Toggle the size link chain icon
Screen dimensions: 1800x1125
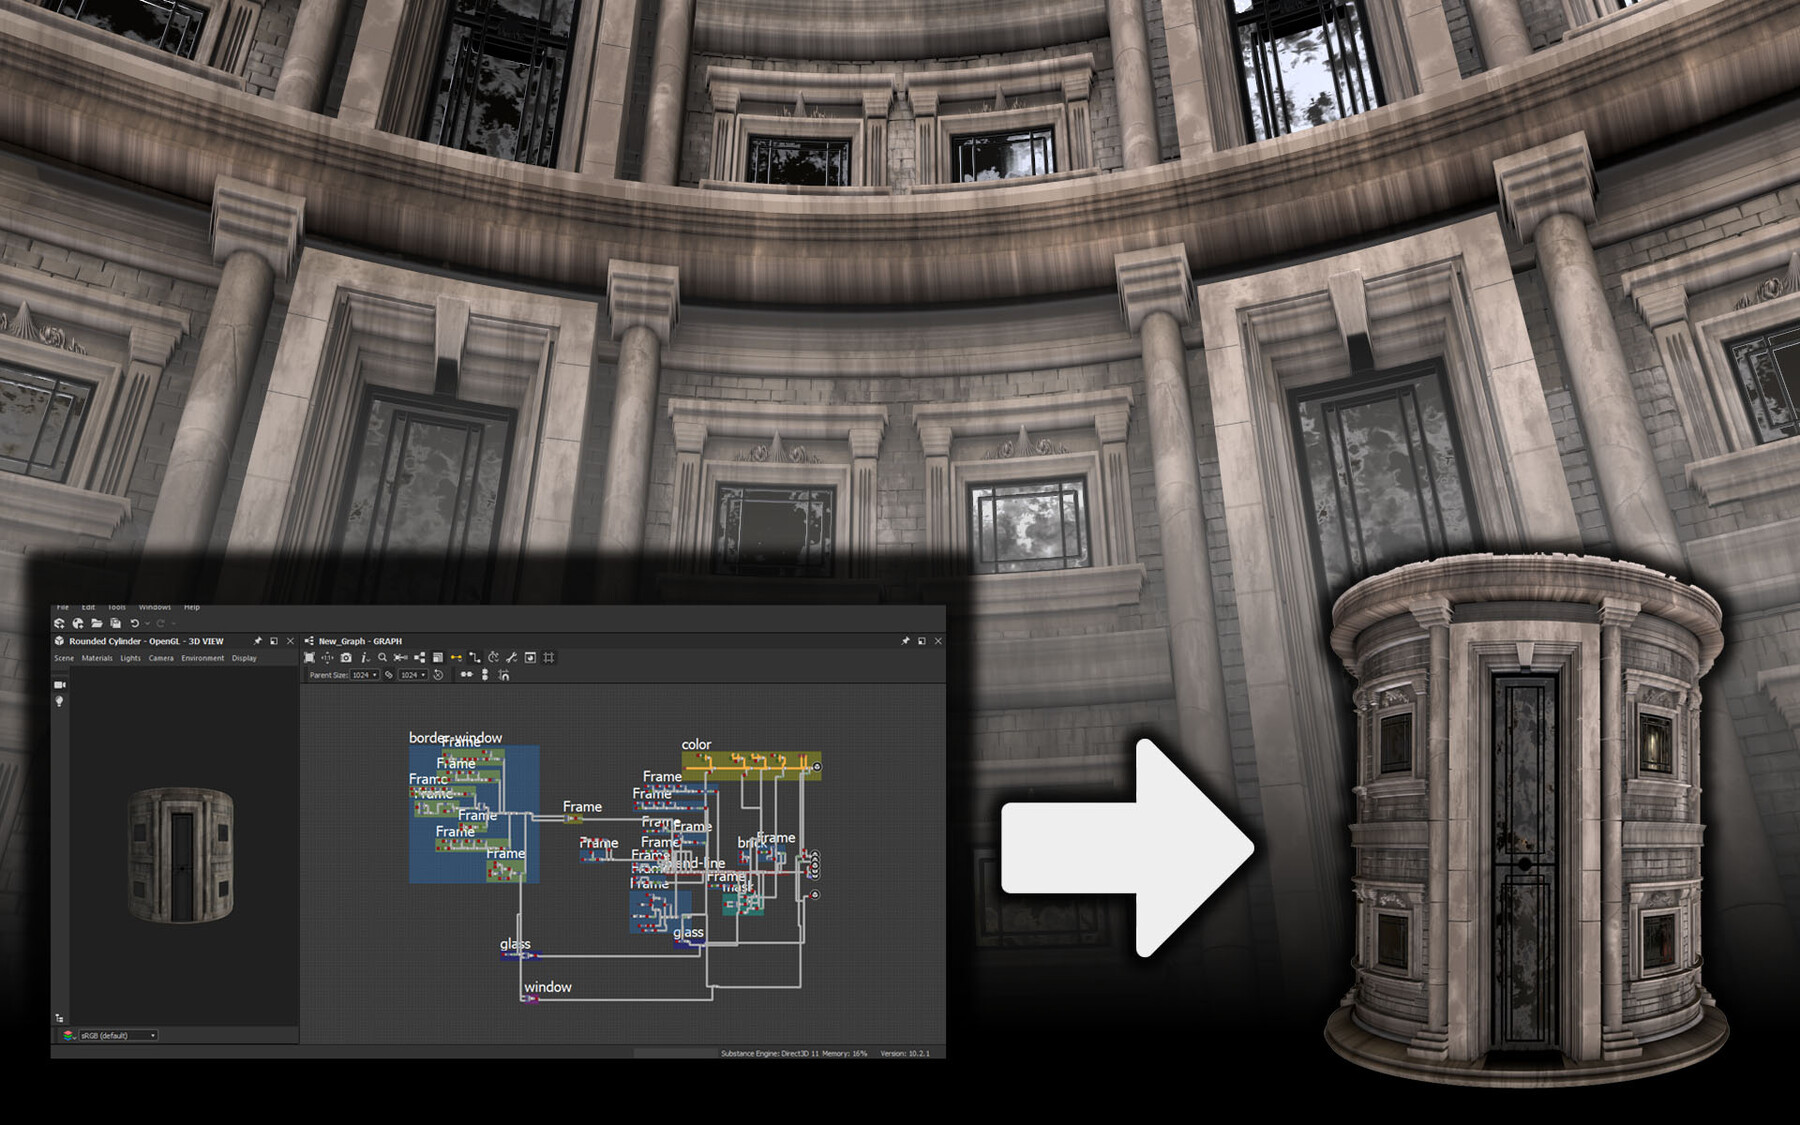click(x=389, y=675)
